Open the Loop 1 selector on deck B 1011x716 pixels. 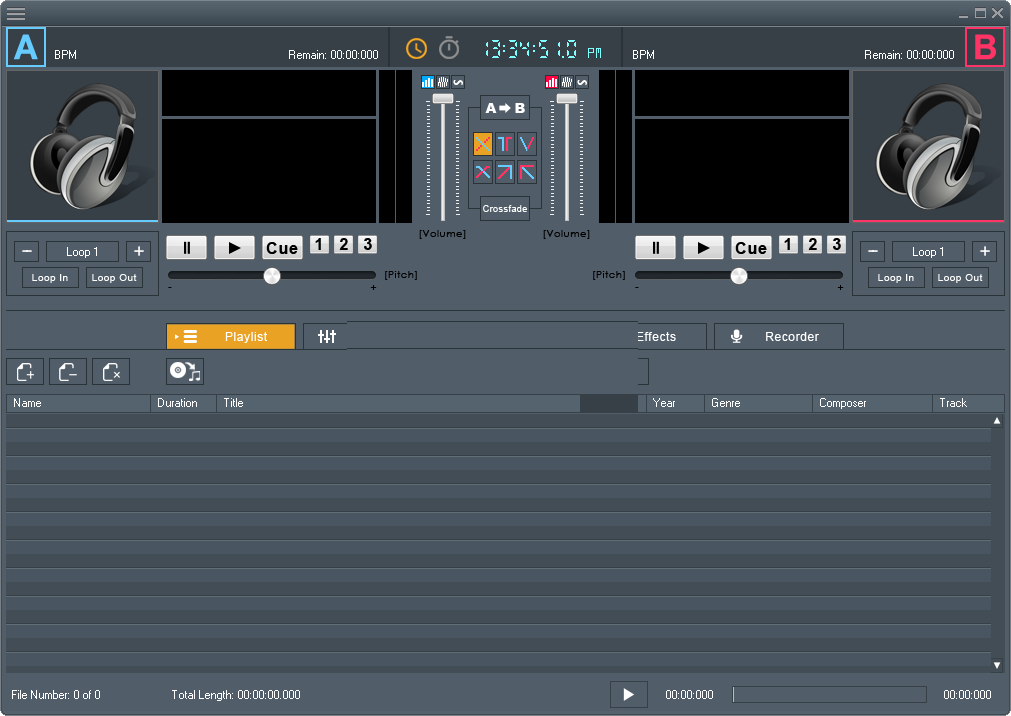(928, 251)
